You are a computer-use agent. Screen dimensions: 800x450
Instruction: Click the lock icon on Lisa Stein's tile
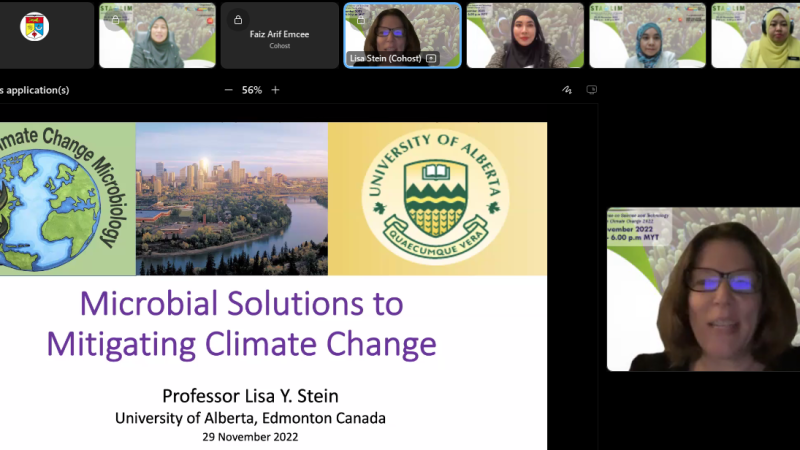click(x=359, y=19)
